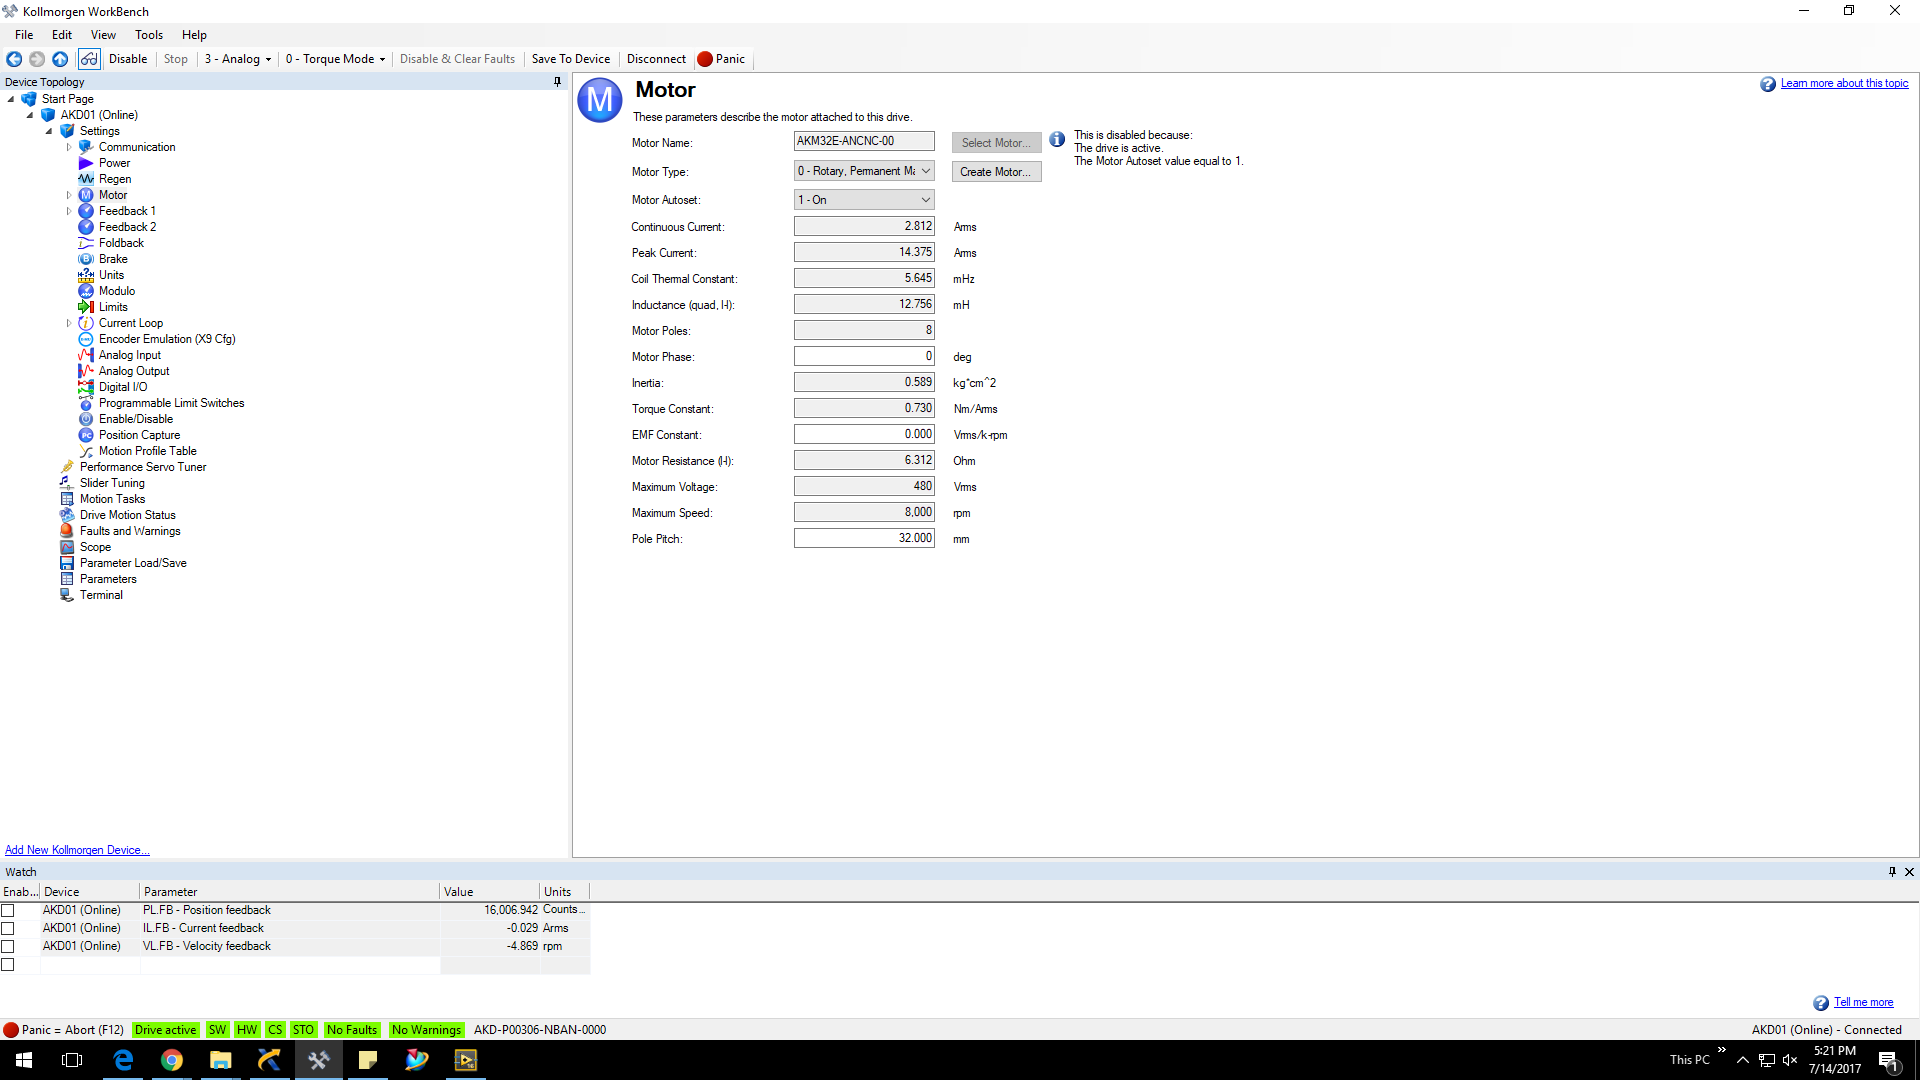
Task: Open the Communication settings icon
Action: point(86,147)
